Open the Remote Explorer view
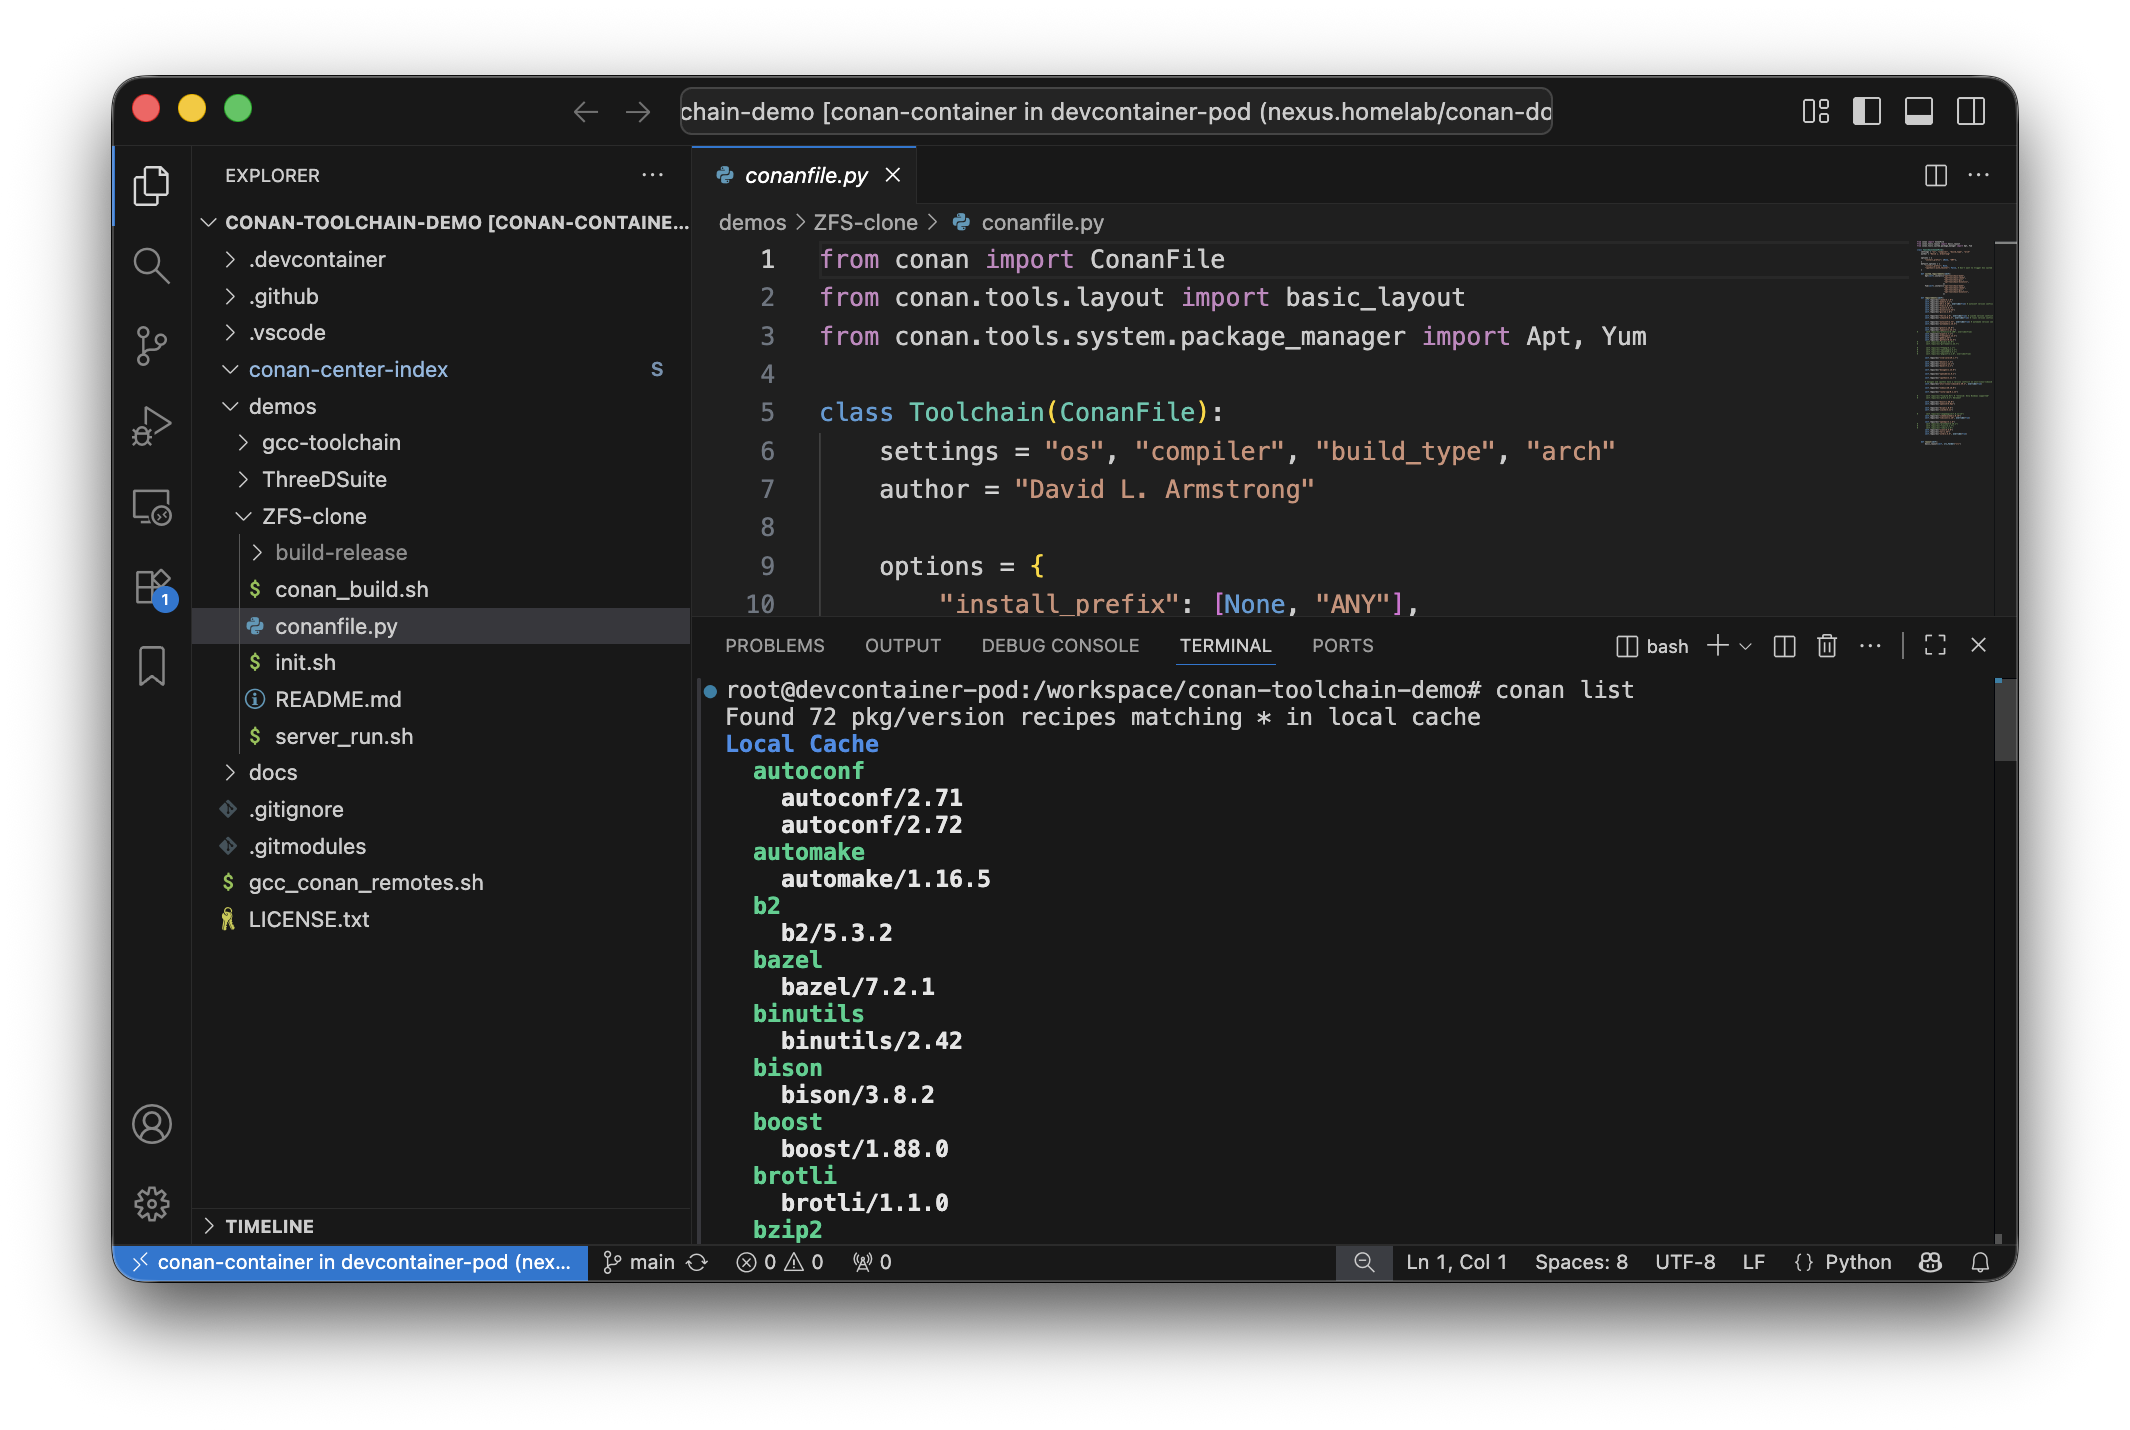 [151, 507]
